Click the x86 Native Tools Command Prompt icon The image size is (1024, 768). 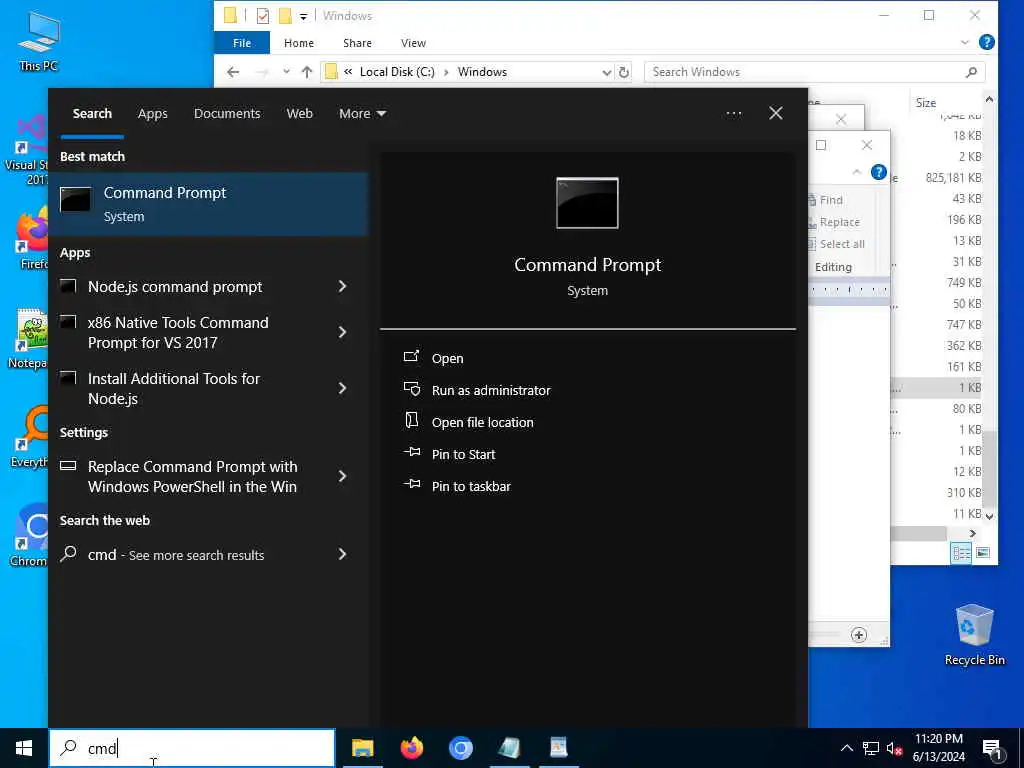point(69,322)
